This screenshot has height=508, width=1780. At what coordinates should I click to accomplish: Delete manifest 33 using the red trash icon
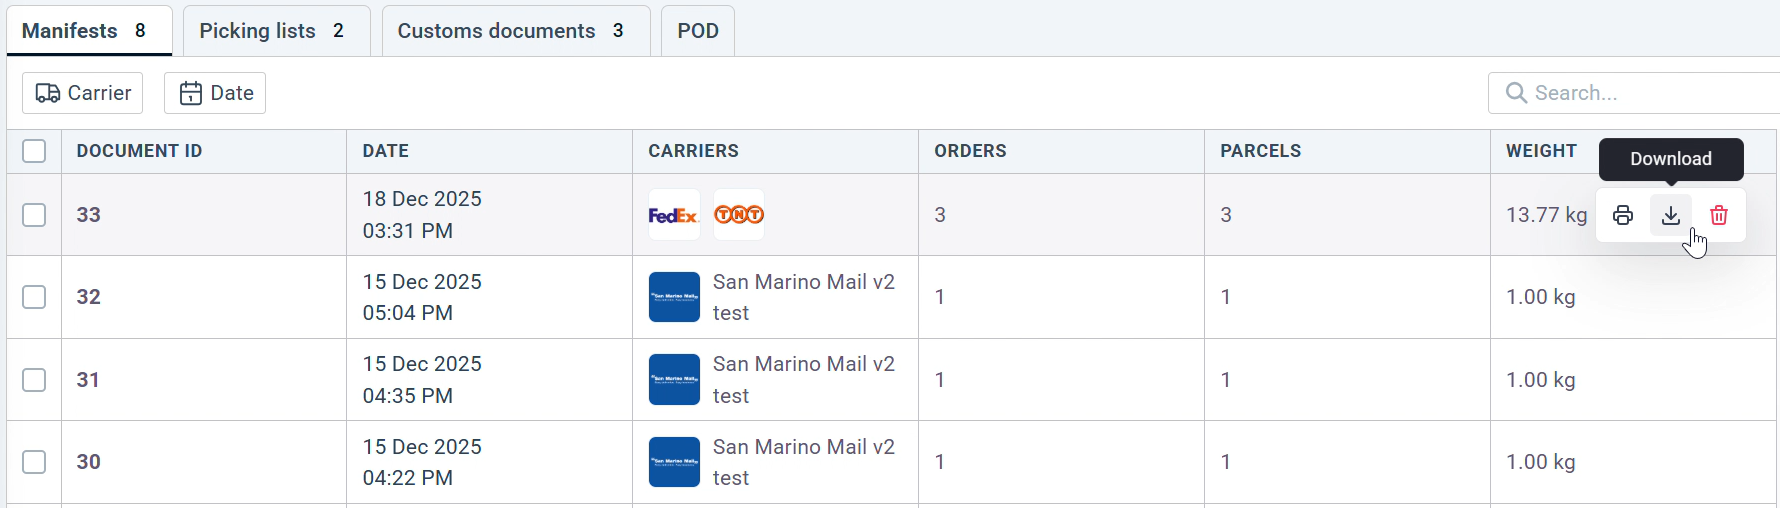(1719, 215)
